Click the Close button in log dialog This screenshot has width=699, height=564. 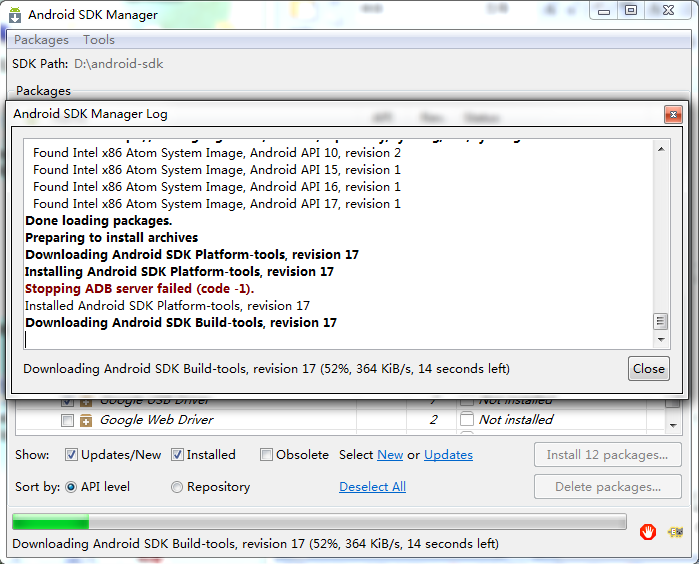[649, 369]
